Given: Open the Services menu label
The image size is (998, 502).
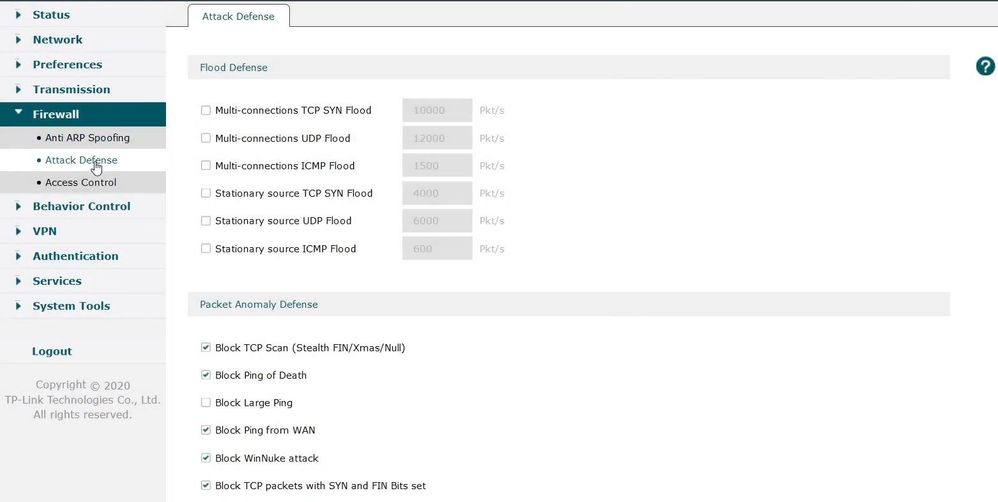Looking at the screenshot, I should pyautogui.click(x=57, y=281).
